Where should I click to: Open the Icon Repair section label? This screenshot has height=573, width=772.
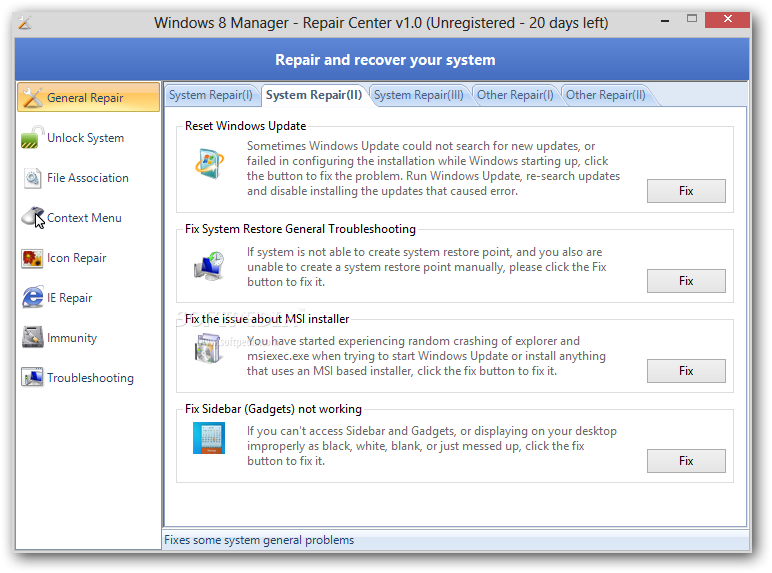pyautogui.click(x=77, y=258)
